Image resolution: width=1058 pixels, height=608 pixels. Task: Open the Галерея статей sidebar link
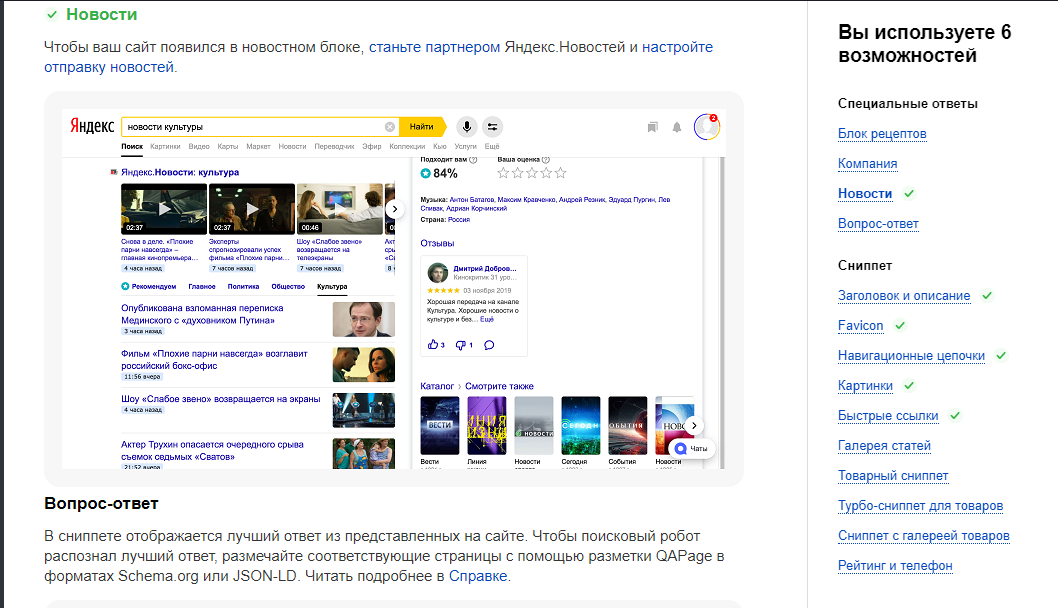(884, 445)
